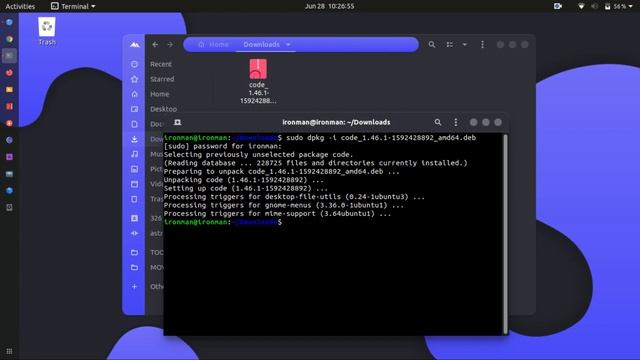Image resolution: width=640 pixels, height=360 pixels.
Task: Open the network share icon in sidebar
Action: [134, 233]
